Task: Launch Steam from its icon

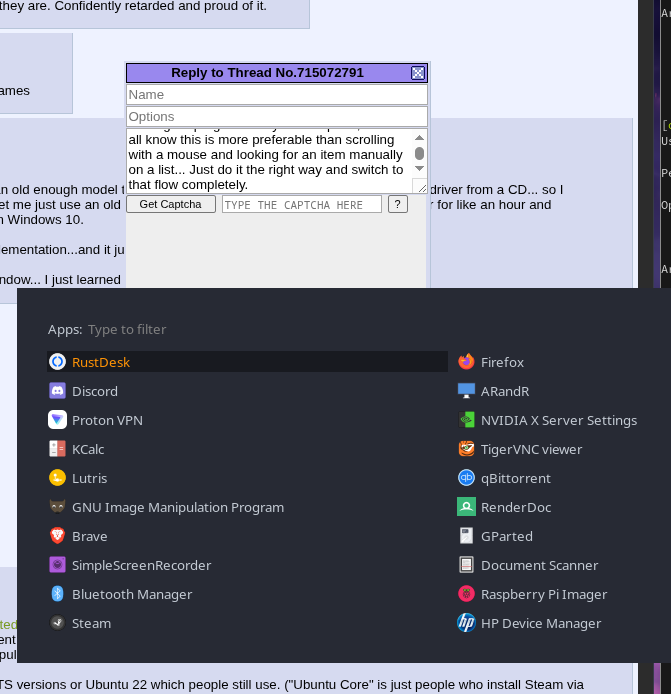Action: click(57, 623)
